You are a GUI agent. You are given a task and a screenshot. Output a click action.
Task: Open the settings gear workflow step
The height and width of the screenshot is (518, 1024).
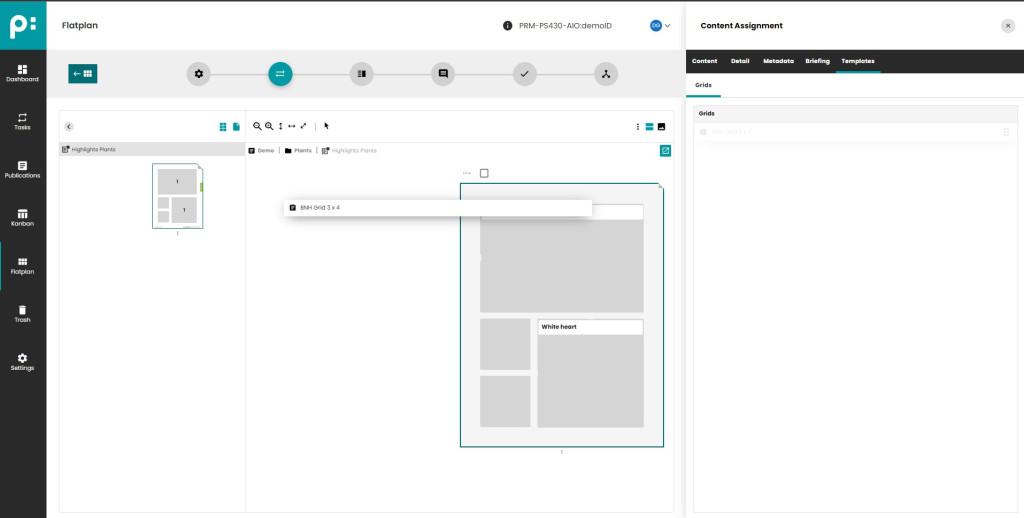199,73
